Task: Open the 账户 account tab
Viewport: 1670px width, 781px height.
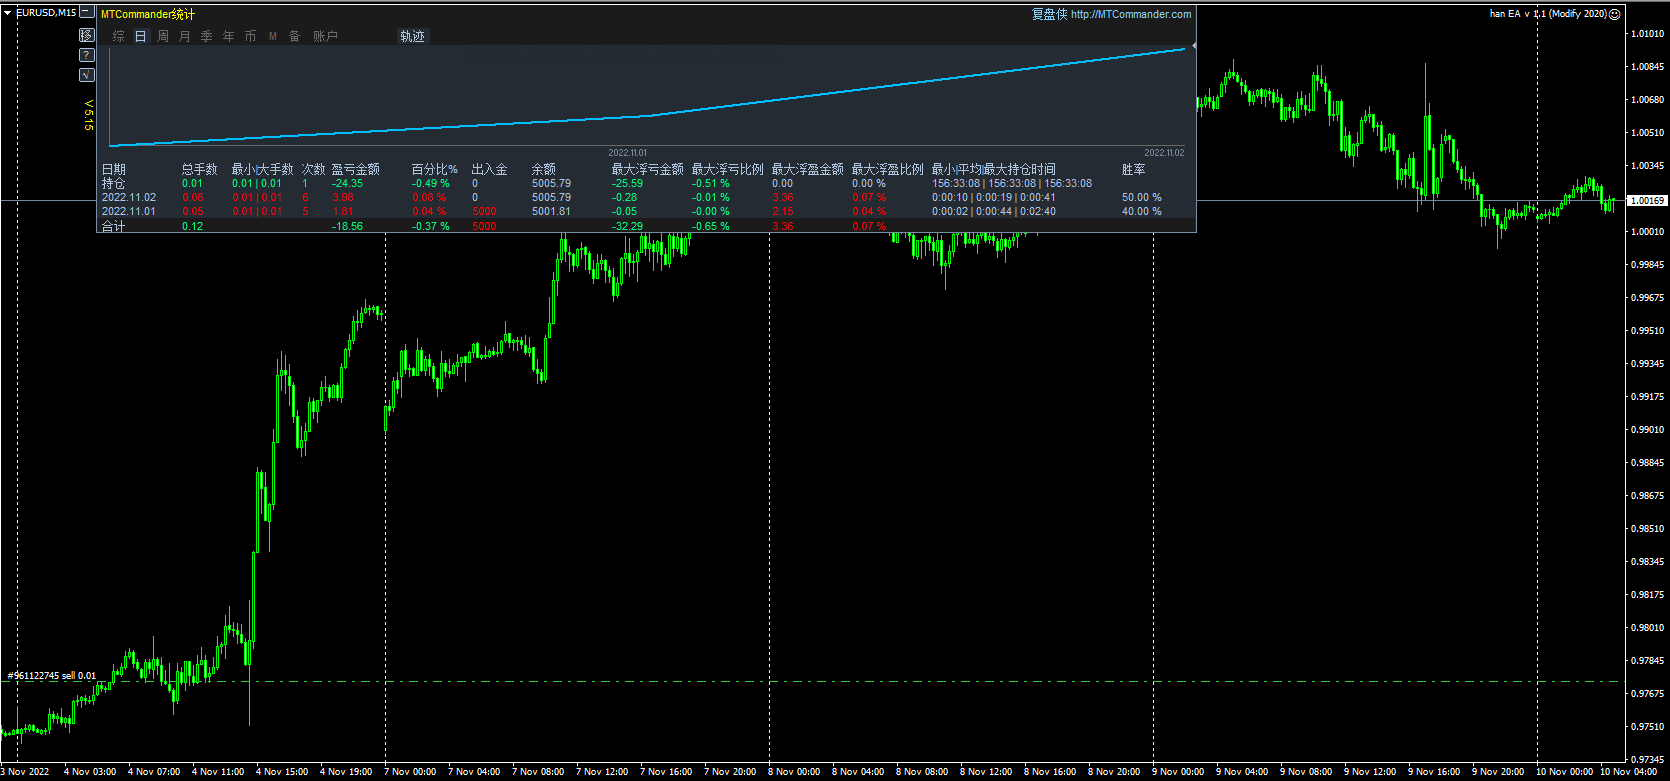Action: point(325,36)
